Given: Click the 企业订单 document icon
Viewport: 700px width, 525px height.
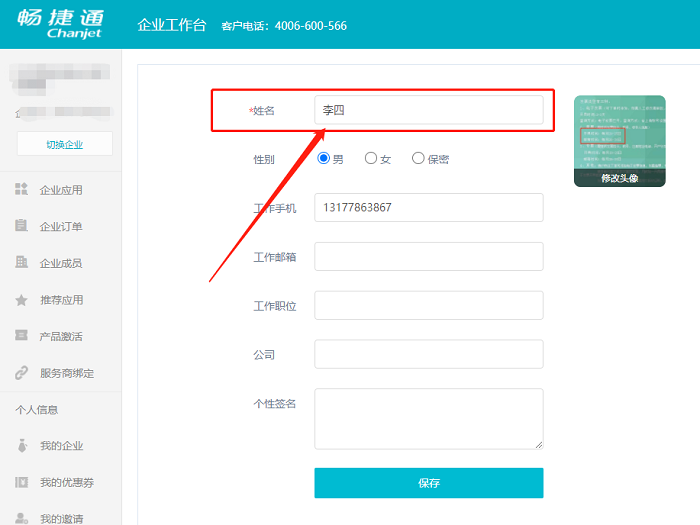Looking at the screenshot, I should click(x=21, y=225).
